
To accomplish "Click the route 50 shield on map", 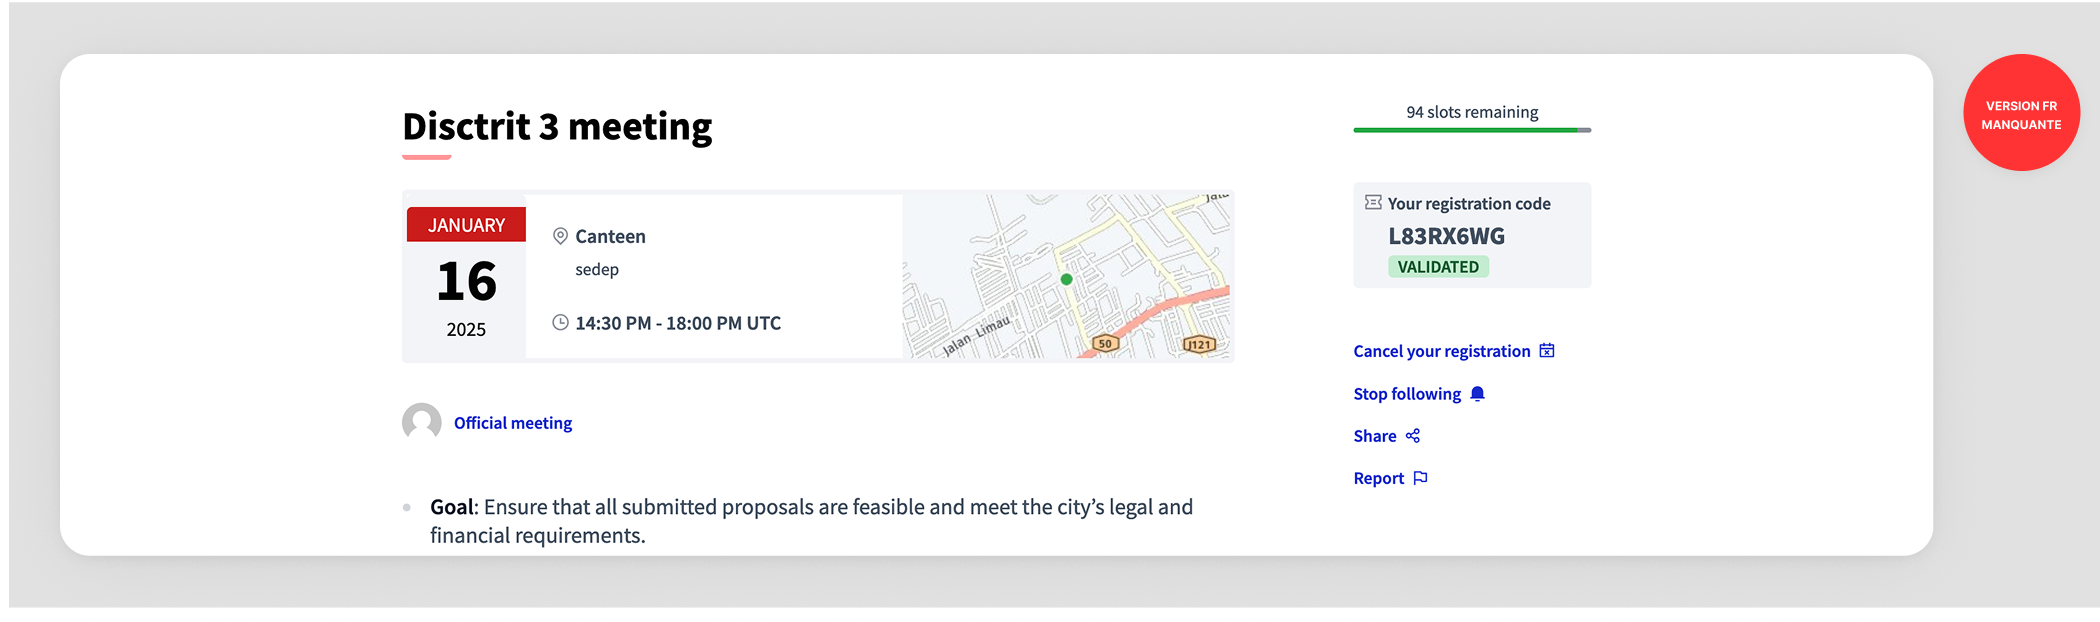I will pyautogui.click(x=1104, y=343).
